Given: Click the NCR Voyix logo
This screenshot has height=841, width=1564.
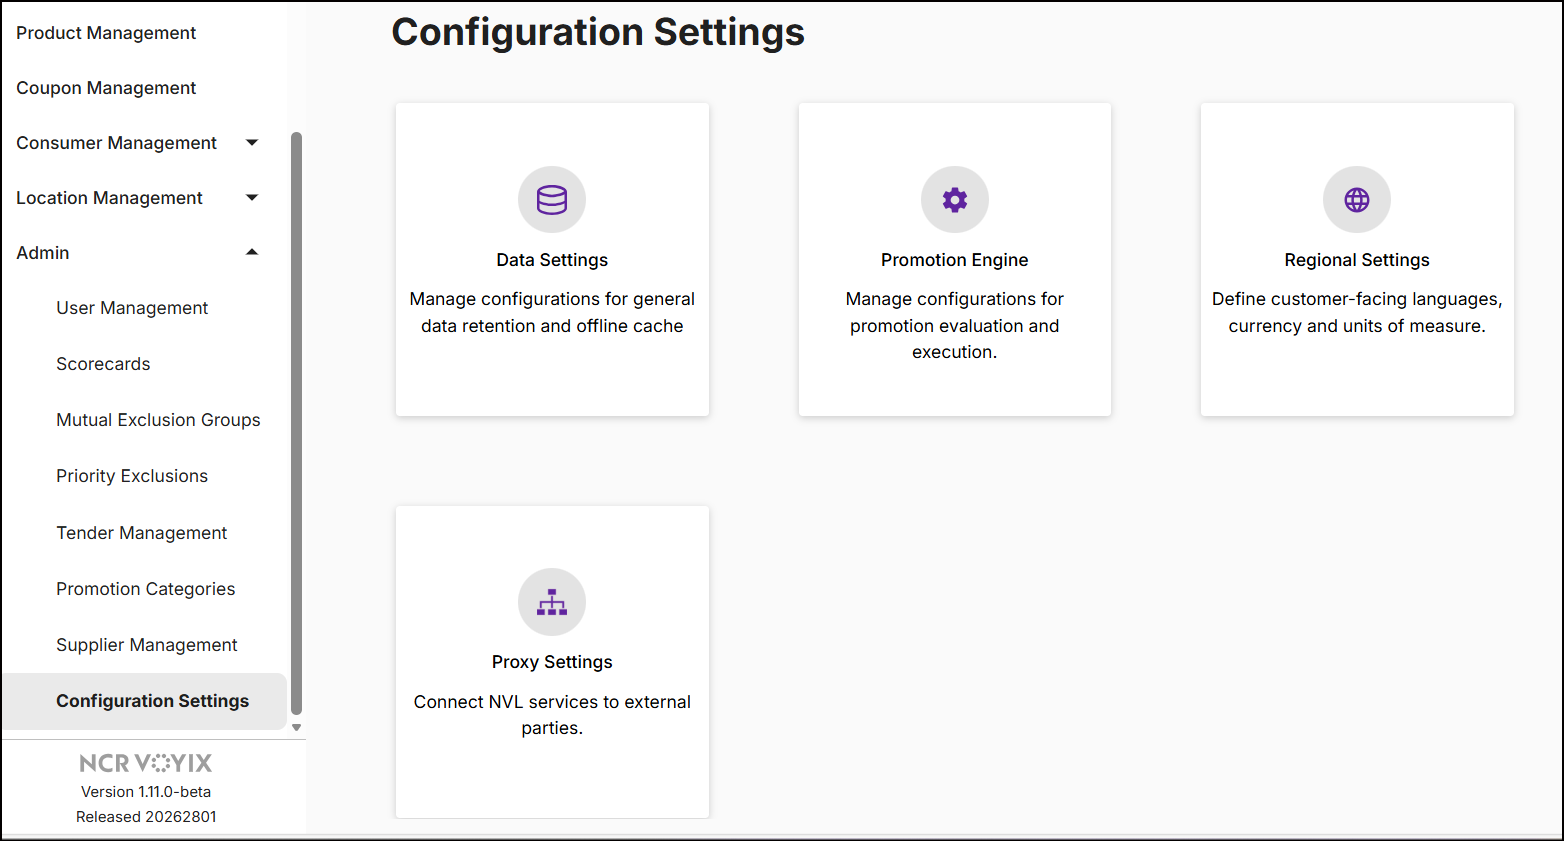Looking at the screenshot, I should point(146,762).
